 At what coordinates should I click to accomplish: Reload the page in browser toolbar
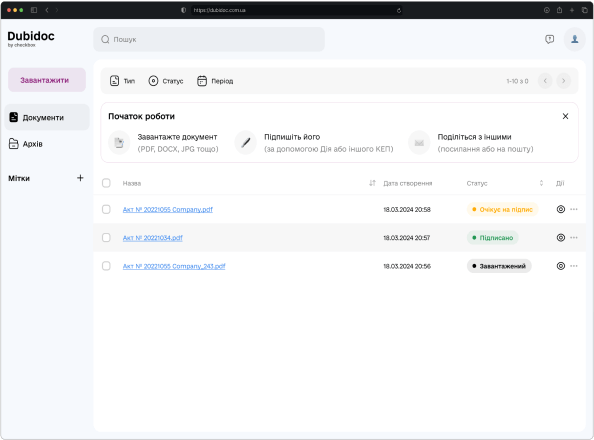[x=399, y=10]
